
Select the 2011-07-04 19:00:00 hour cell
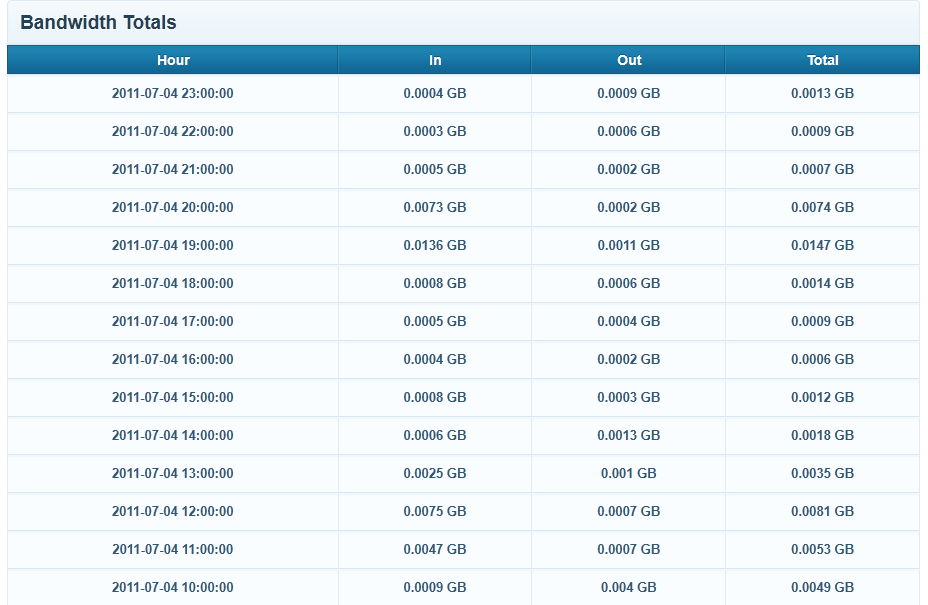tap(173, 245)
